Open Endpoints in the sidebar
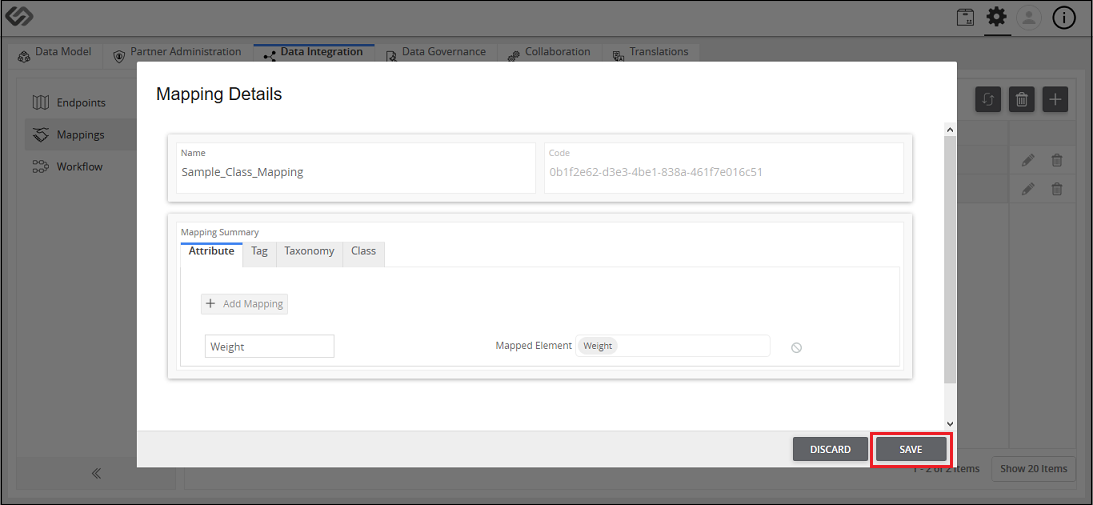This screenshot has width=1093, height=505. (x=80, y=103)
